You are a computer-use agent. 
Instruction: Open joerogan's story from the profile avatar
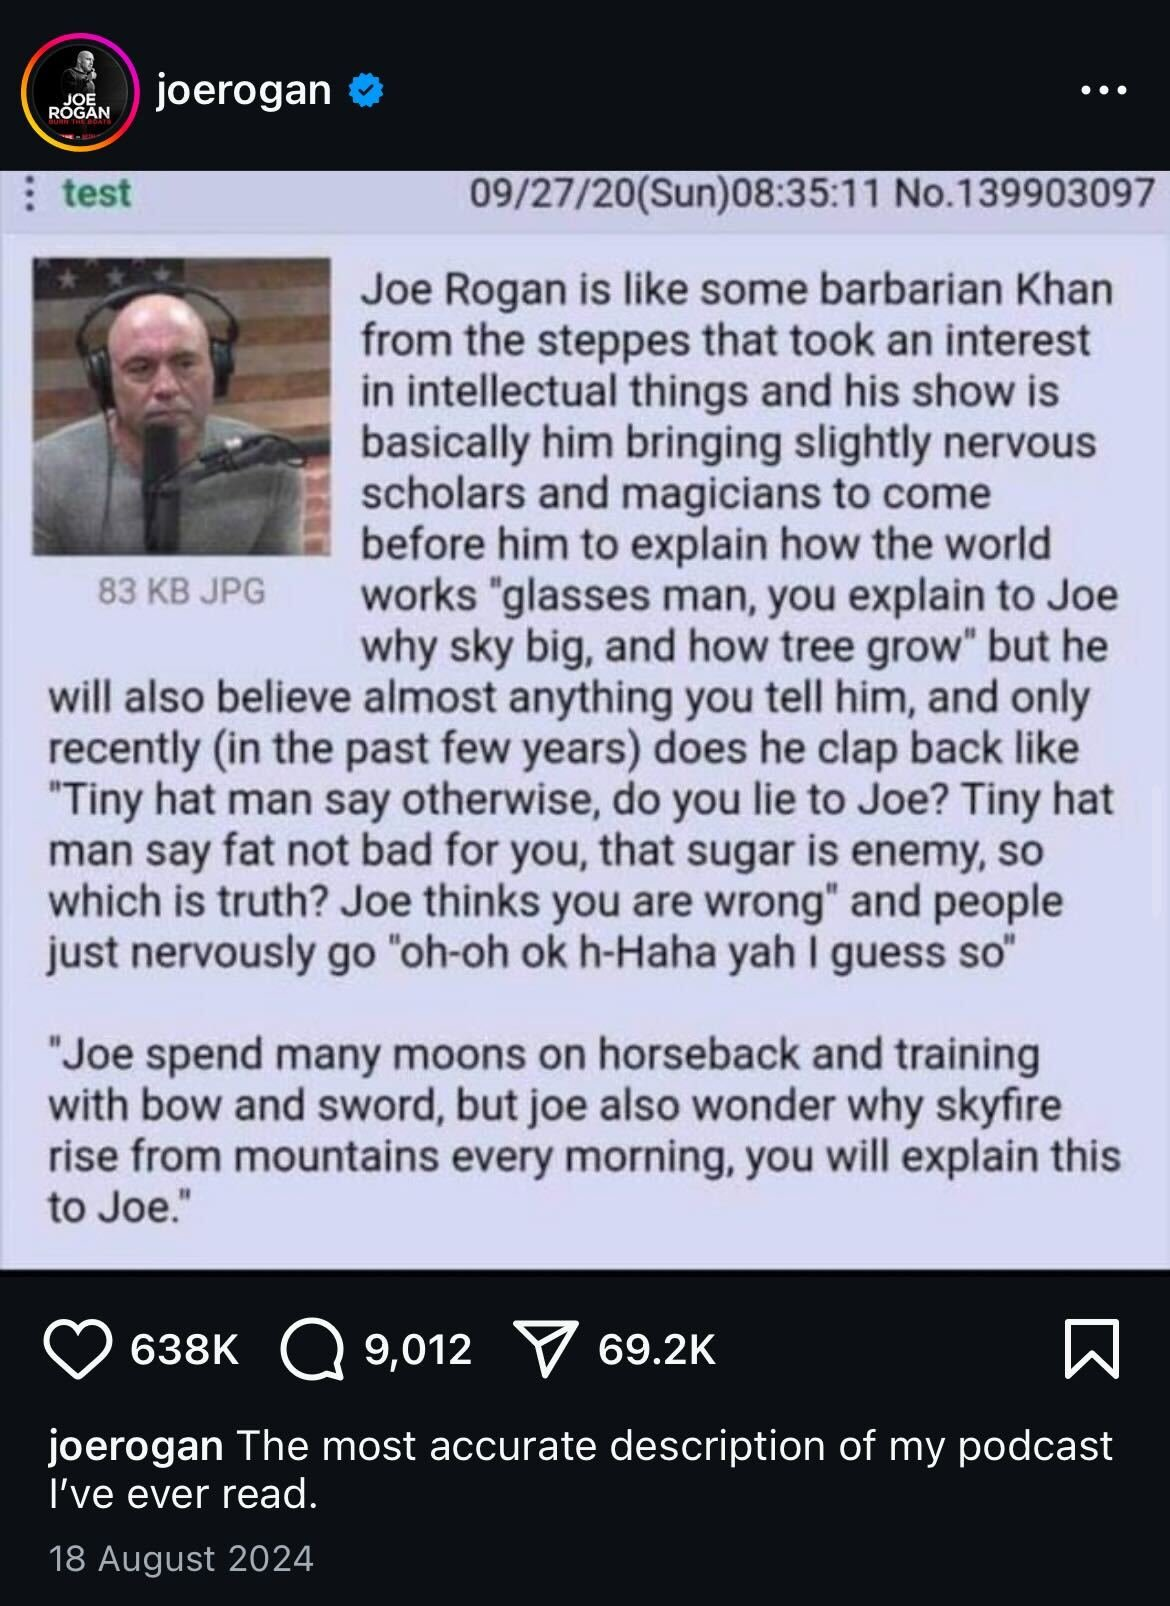pyautogui.click(x=79, y=92)
